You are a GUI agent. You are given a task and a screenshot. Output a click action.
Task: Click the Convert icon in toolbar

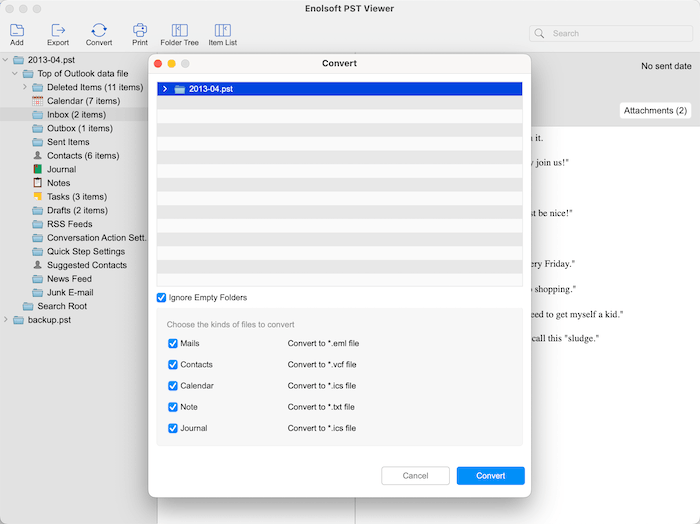pyautogui.click(x=99, y=31)
